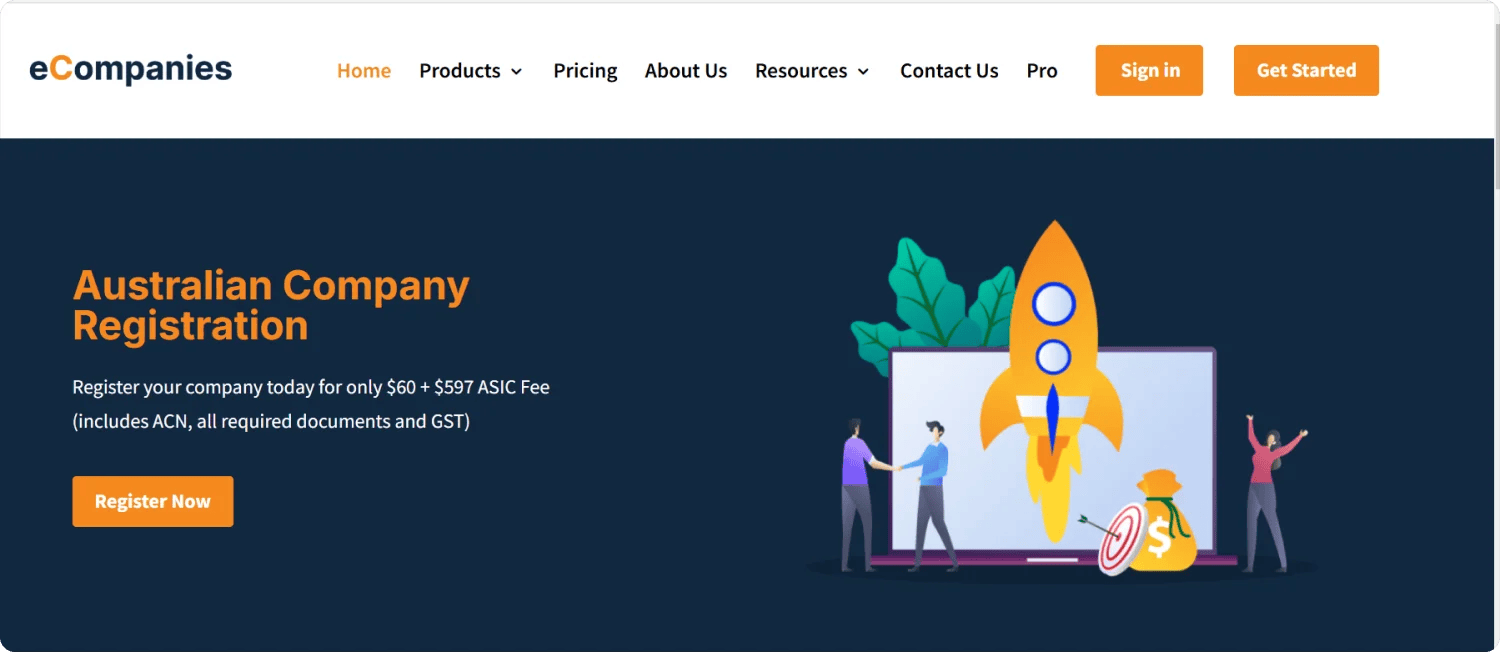This screenshot has width=1500, height=653.
Task: Open the Home menu item
Action: click(x=364, y=71)
